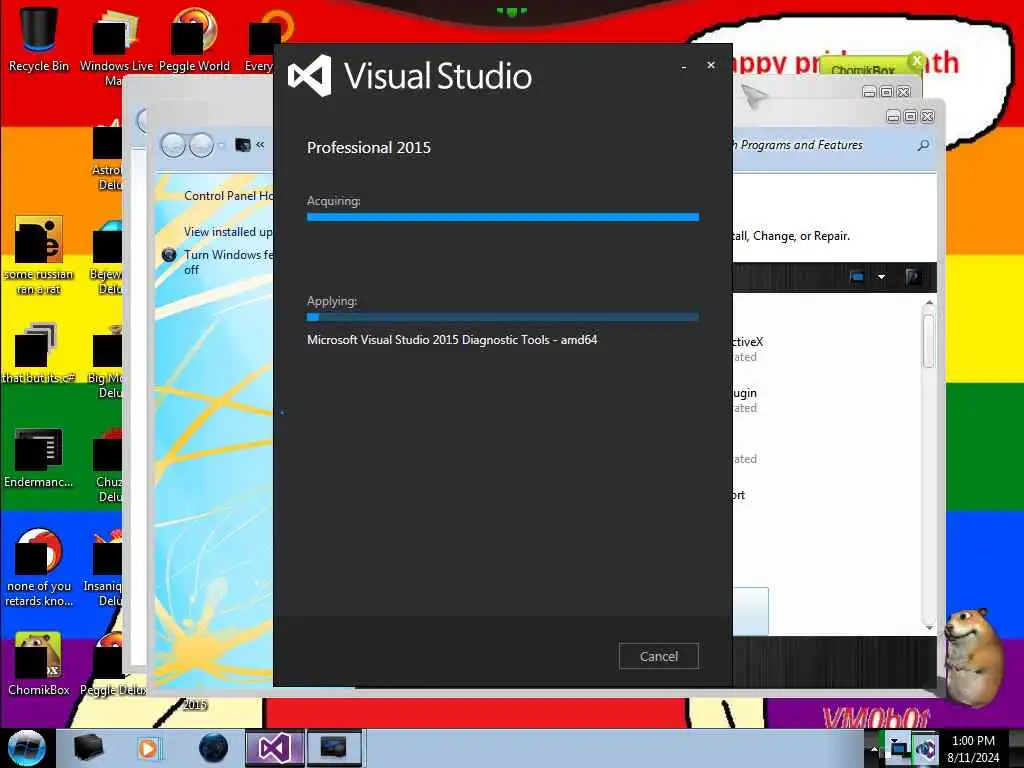Show hidden system tray icons

(874, 749)
